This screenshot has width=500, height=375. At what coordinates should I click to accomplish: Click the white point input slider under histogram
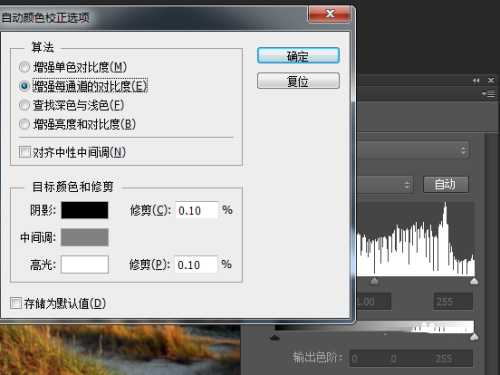click(x=474, y=281)
